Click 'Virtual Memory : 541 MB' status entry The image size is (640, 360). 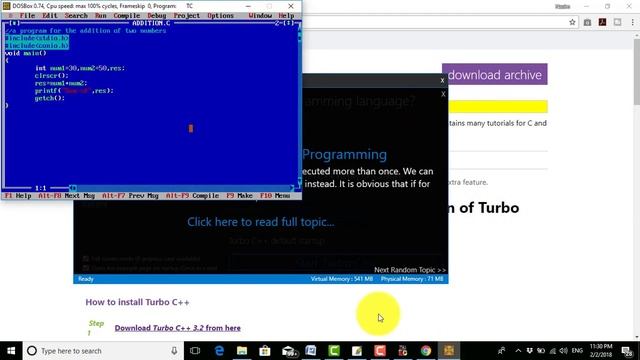coord(342,279)
